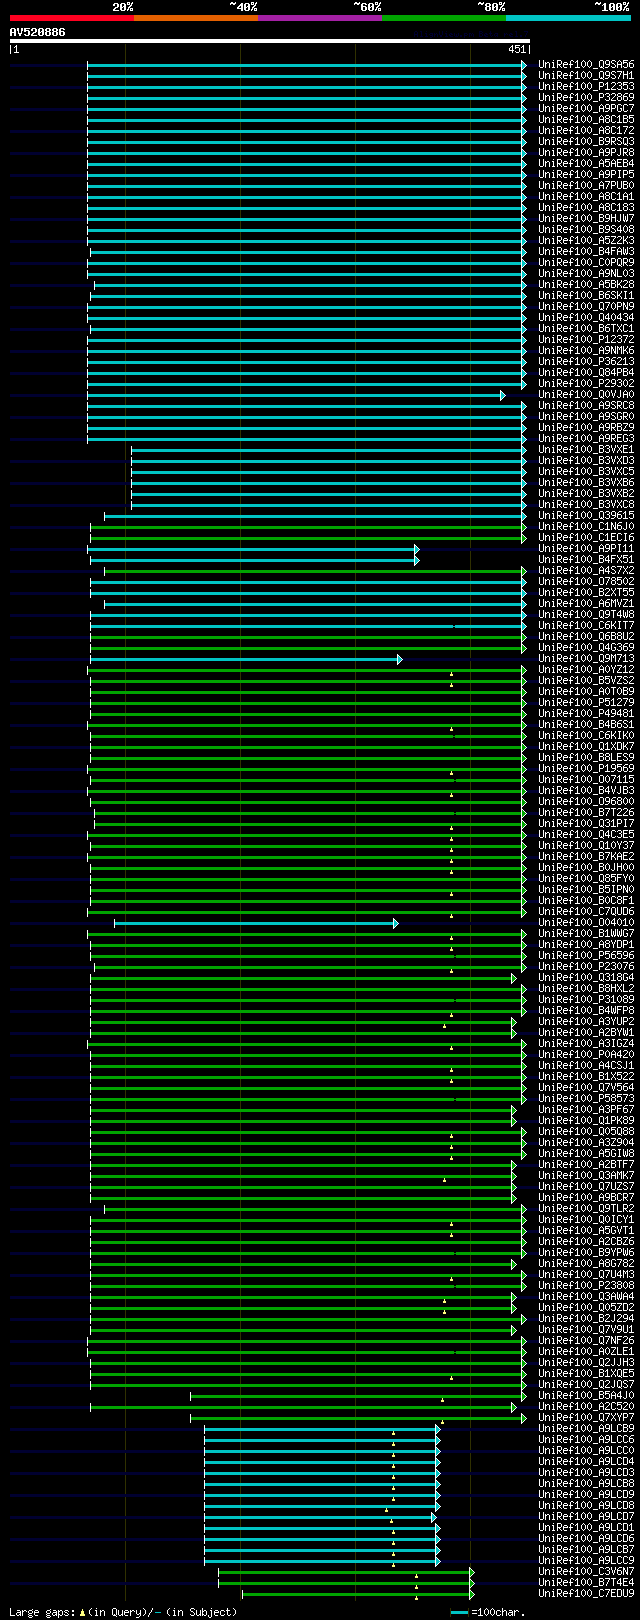Open the UniRef100_Q9SA56 hit label
Viewport: 640px width, 1620px height.
tap(586, 64)
